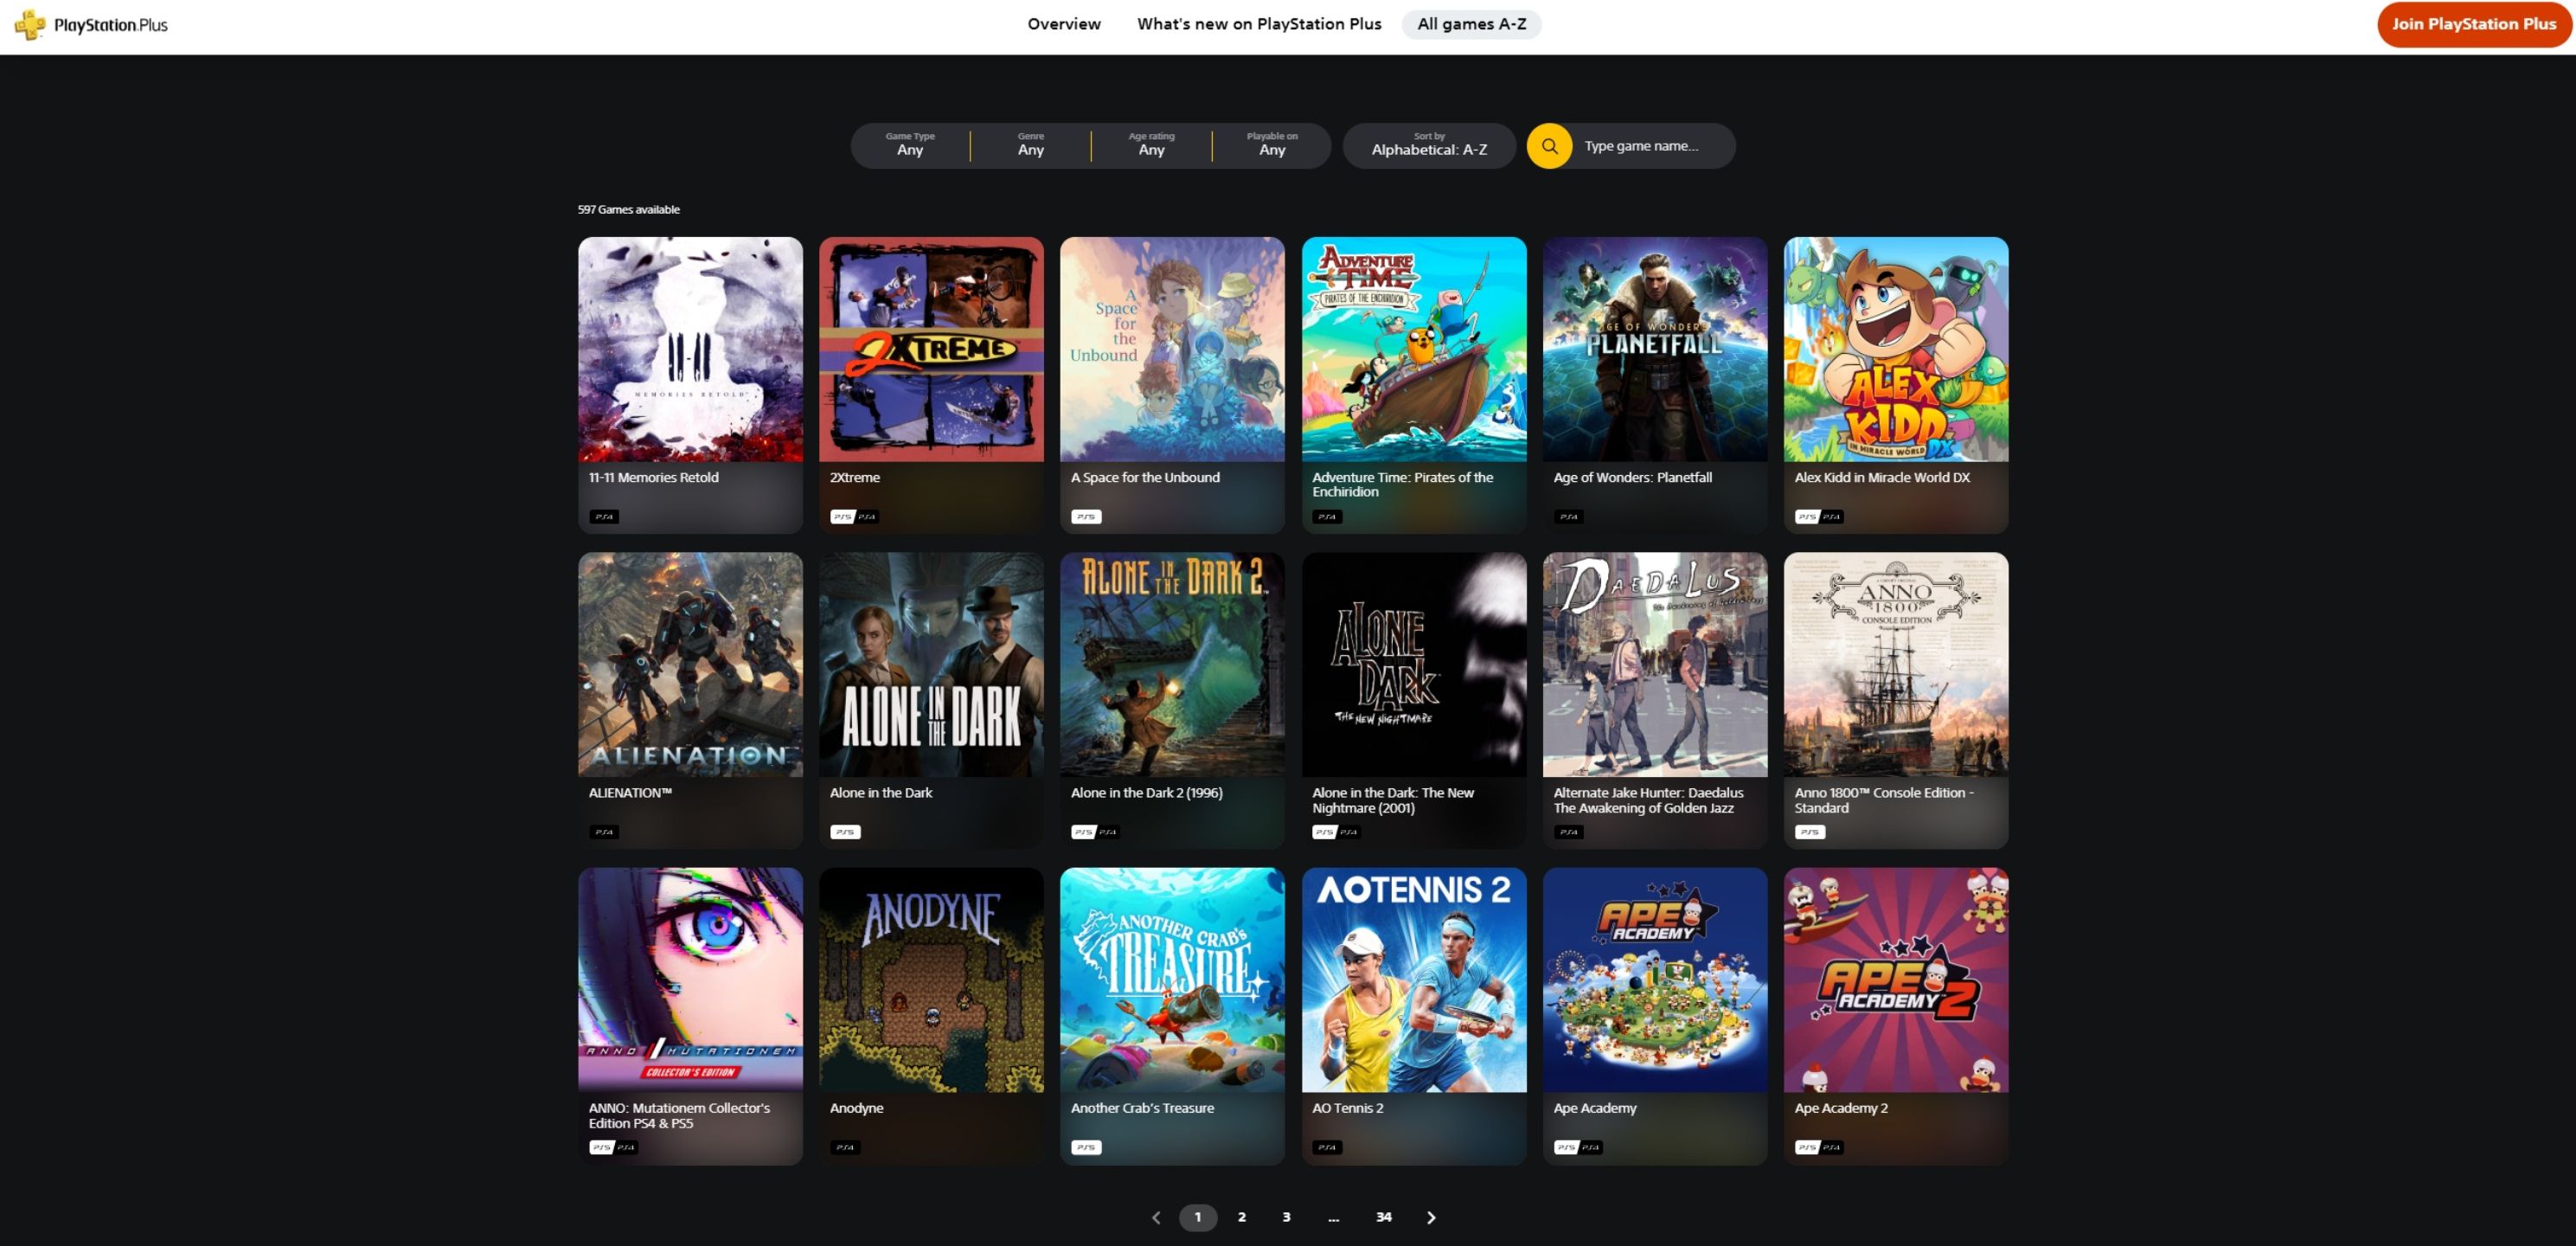Image resolution: width=2576 pixels, height=1246 pixels.
Task: Go to previous page arrow
Action: pyautogui.click(x=1156, y=1217)
